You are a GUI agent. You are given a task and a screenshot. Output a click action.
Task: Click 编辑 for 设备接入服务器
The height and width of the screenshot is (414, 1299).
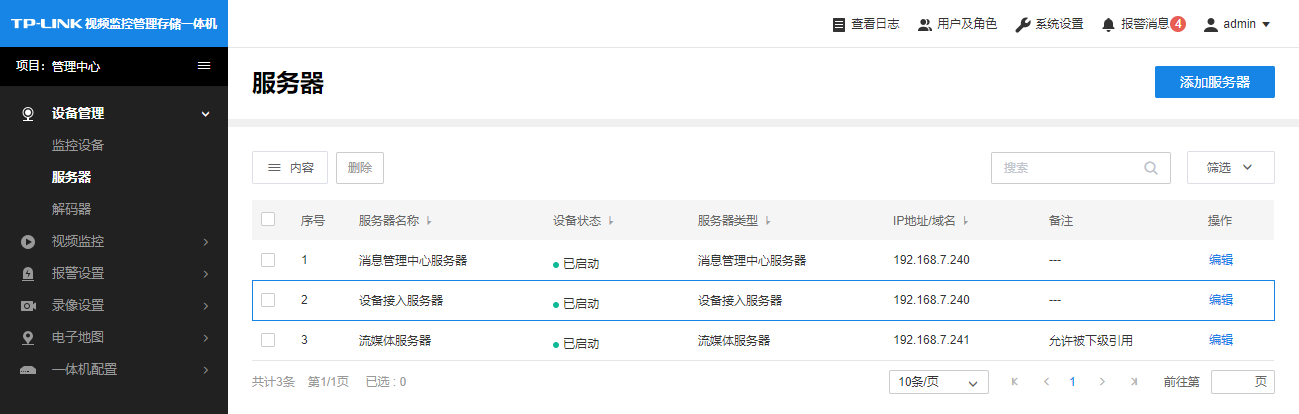[1221, 300]
